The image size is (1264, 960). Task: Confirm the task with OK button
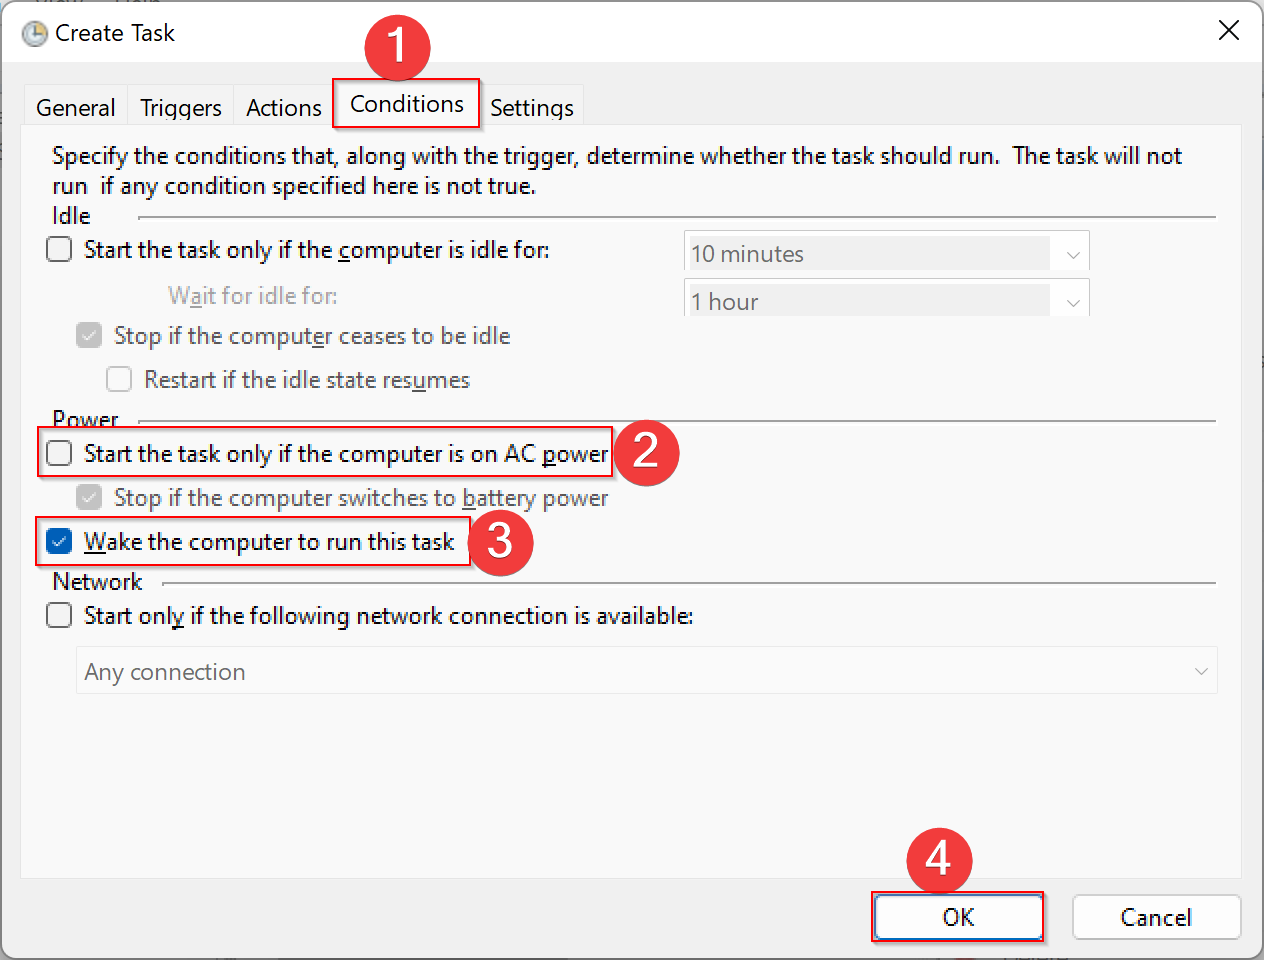pyautogui.click(x=958, y=917)
